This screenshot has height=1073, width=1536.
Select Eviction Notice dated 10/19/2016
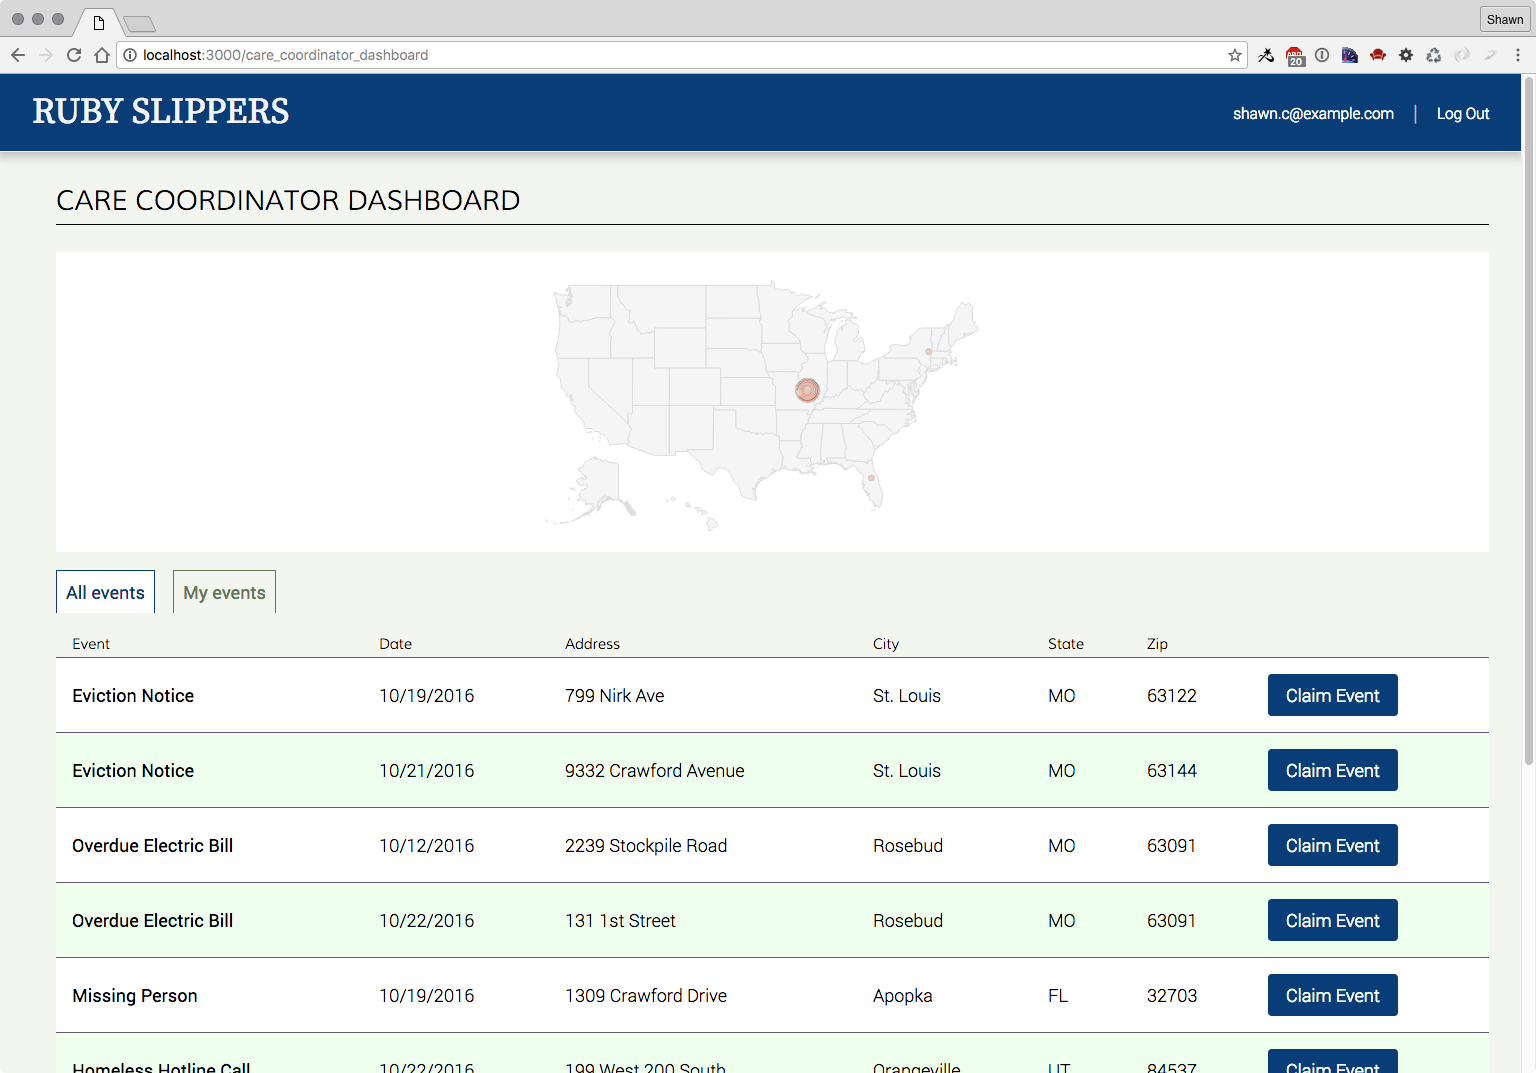(133, 695)
